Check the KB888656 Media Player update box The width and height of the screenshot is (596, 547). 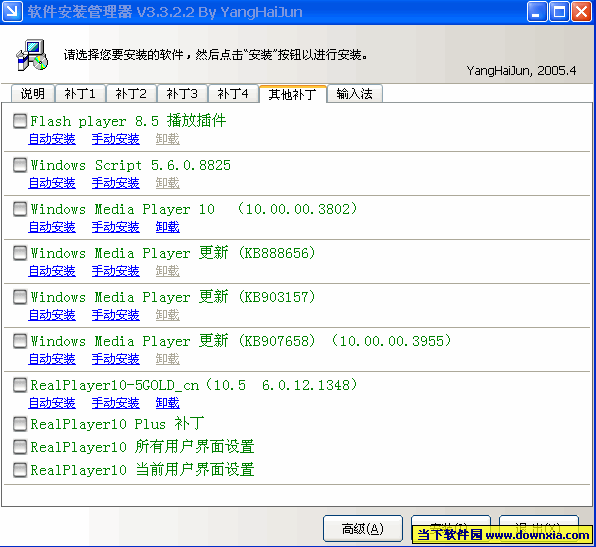[20, 253]
